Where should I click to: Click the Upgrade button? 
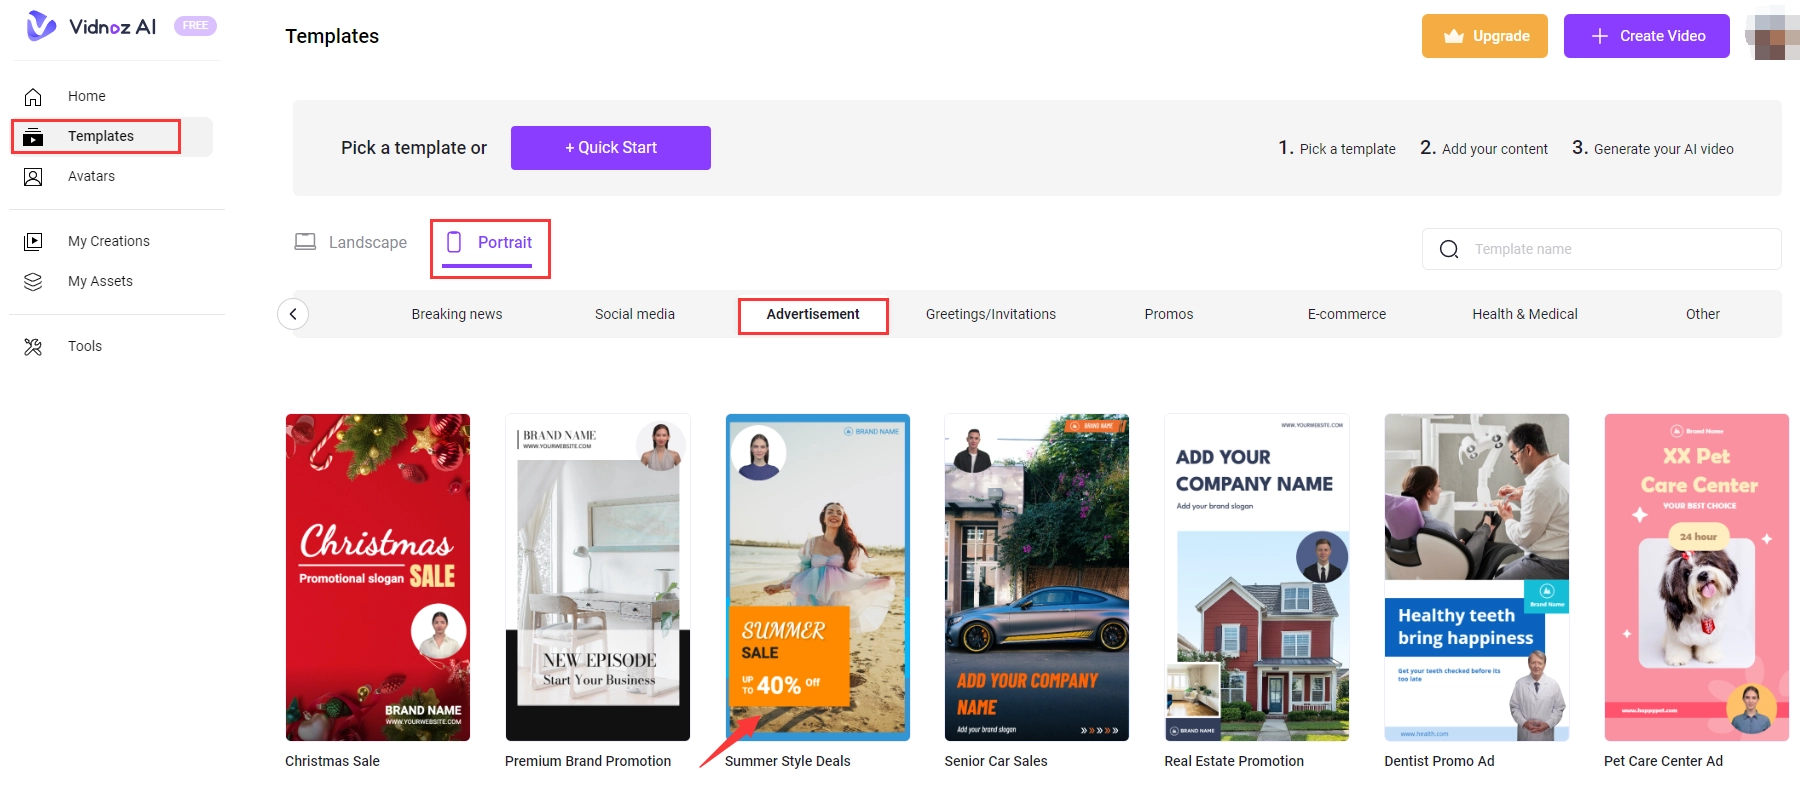(x=1484, y=36)
